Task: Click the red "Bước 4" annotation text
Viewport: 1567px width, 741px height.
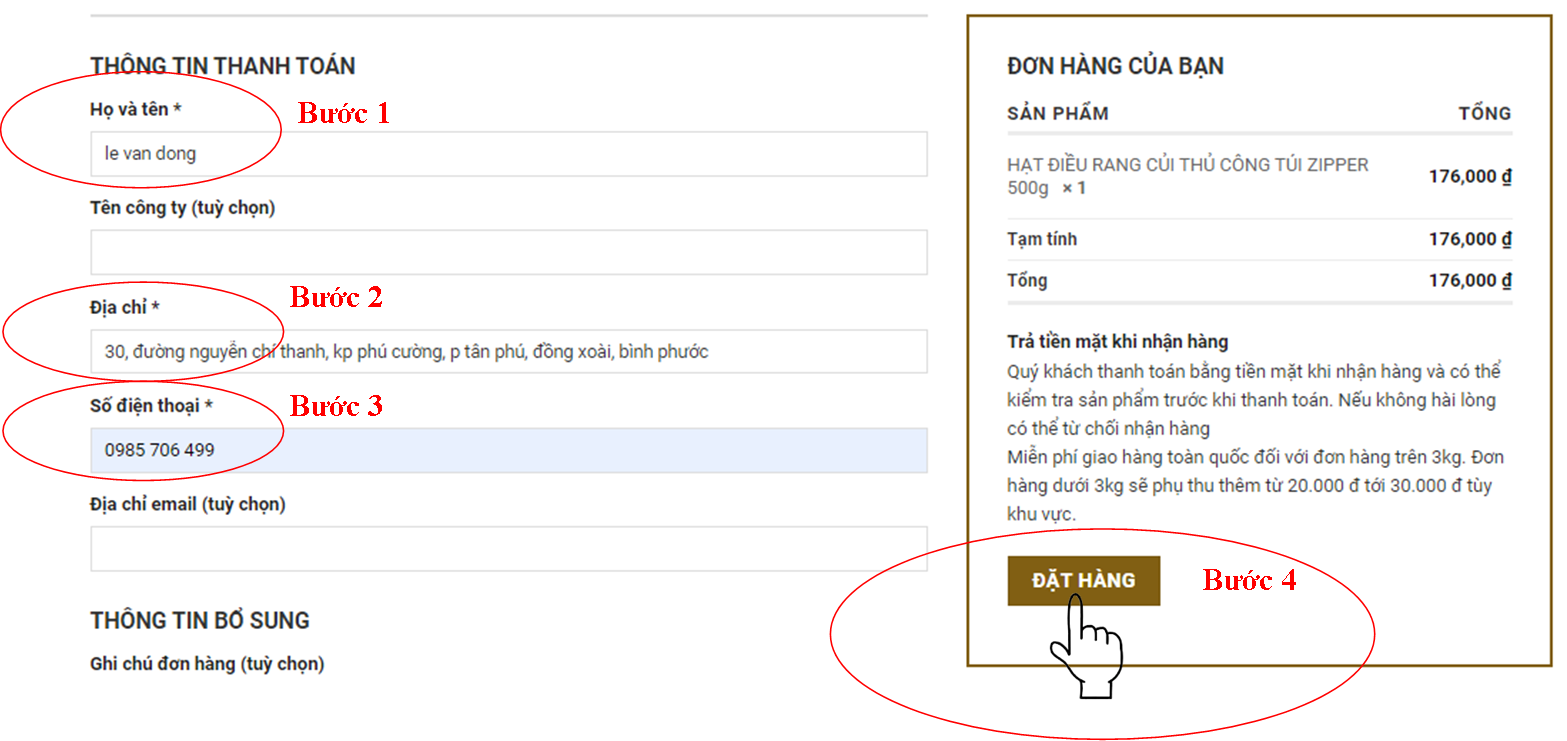Action: [x=1248, y=580]
